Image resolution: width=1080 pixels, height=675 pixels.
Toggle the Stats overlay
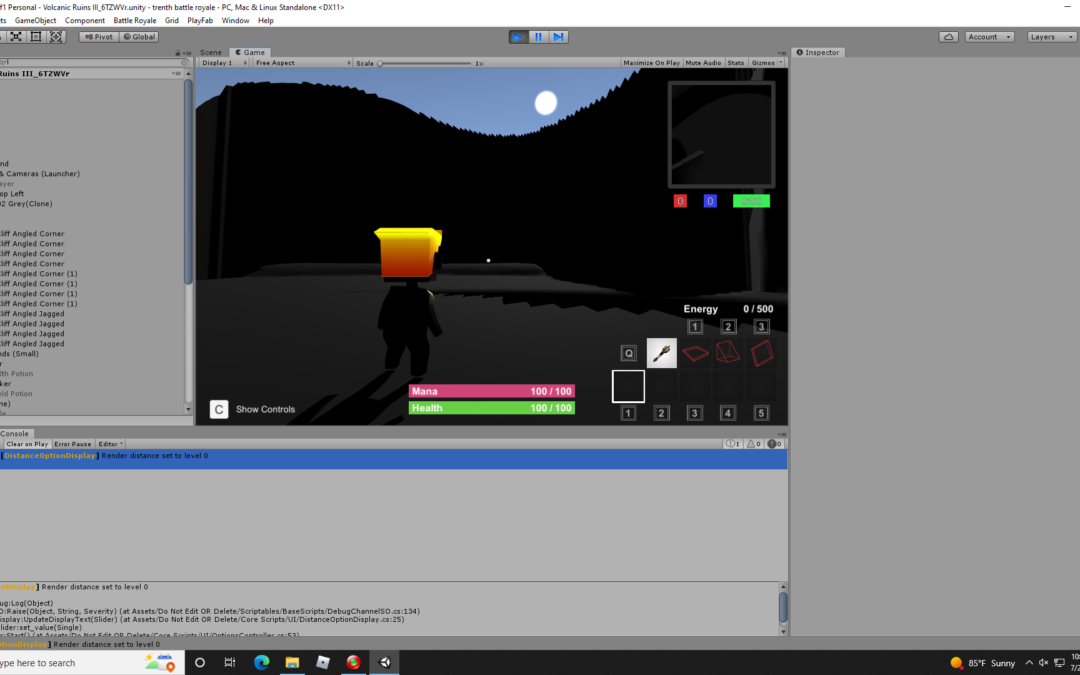click(x=736, y=63)
